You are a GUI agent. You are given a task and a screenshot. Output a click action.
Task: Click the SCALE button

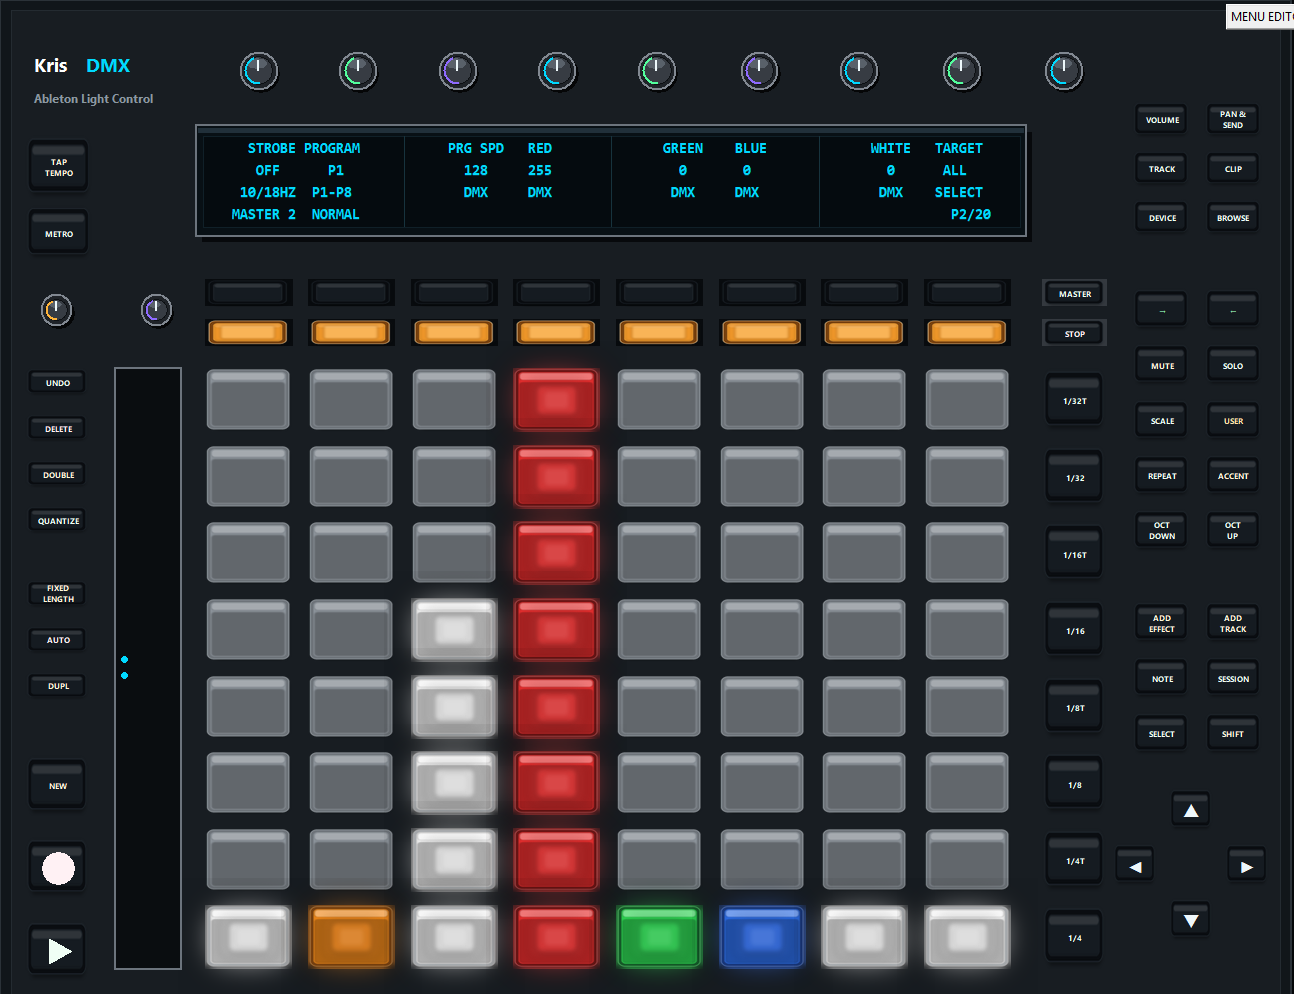click(1162, 421)
